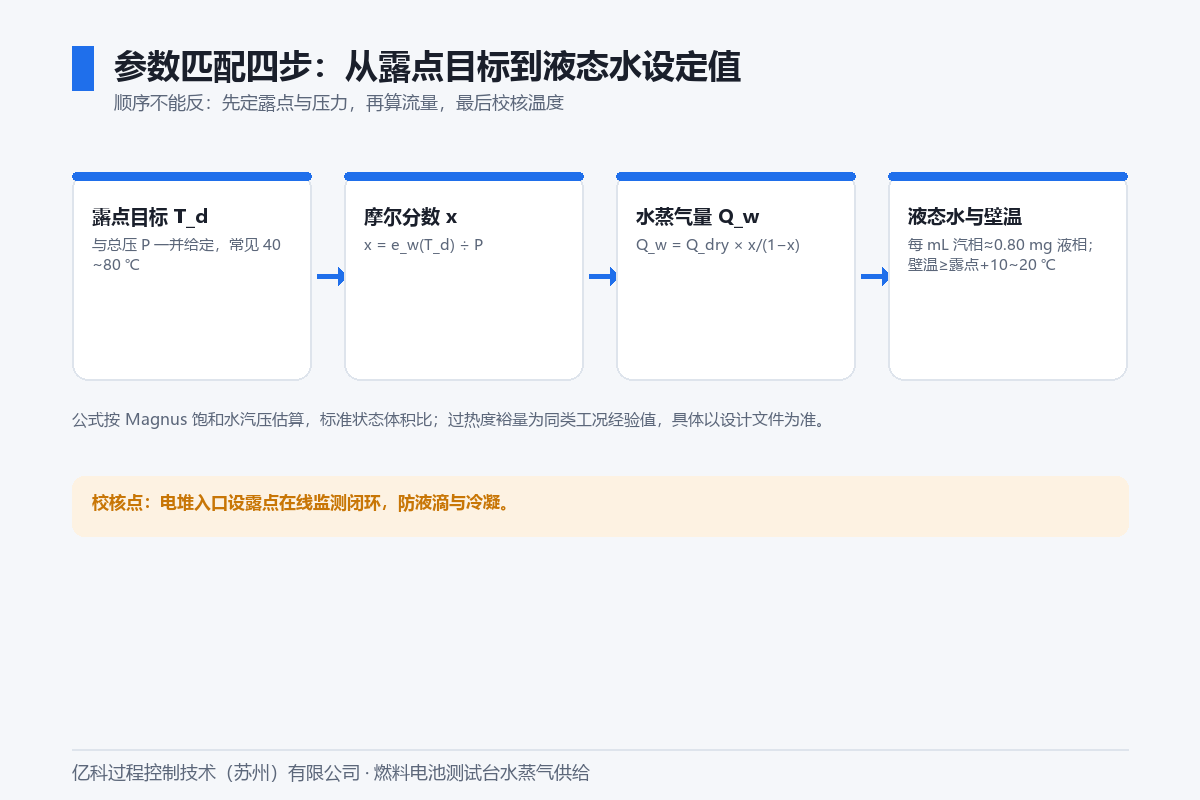Click the footer '亿科过程控制技术（苏州）有限公司'

[x=215, y=773]
